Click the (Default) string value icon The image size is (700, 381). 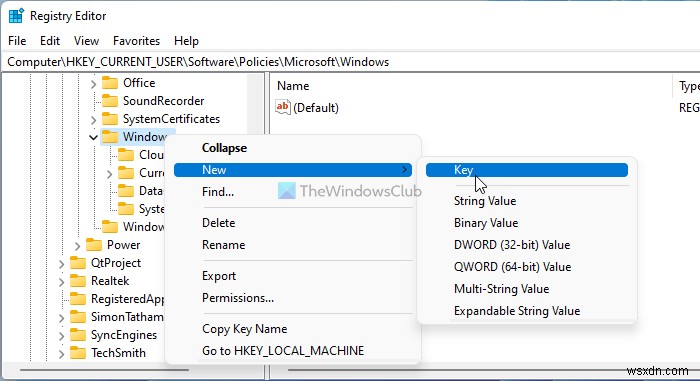[x=283, y=108]
